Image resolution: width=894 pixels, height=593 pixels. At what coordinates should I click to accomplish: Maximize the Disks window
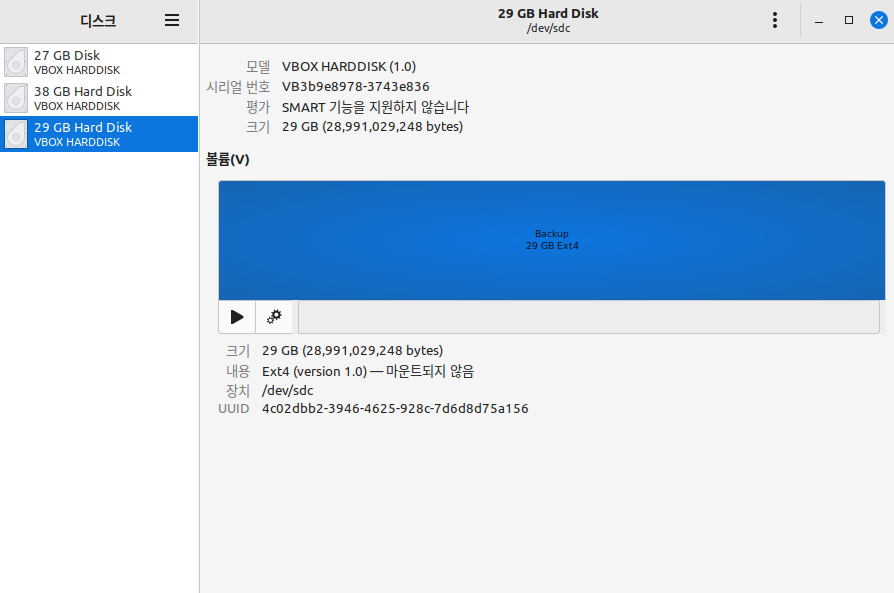click(848, 21)
